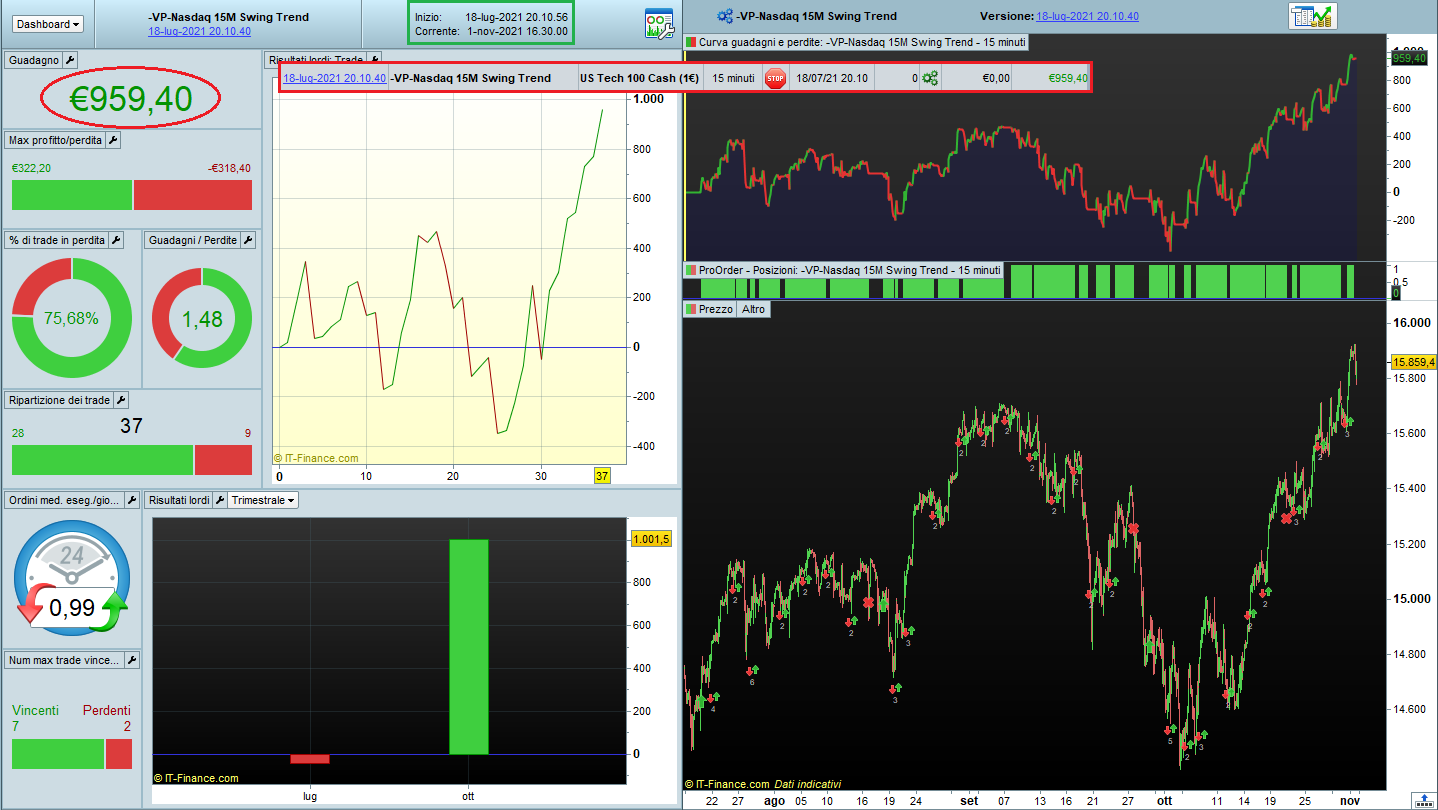Image resolution: width=1438 pixels, height=810 pixels.
Task: Click the yellow 37 marker on trade axis
Action: (602, 476)
